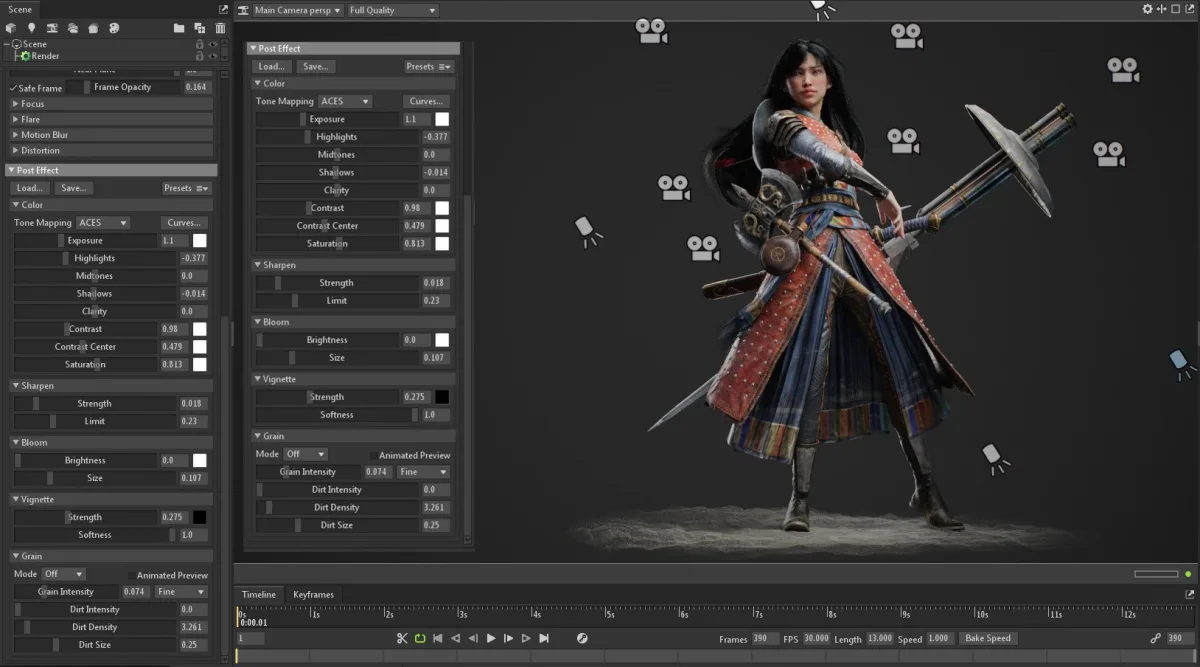Expand the Motion Blur section
The height and width of the screenshot is (667, 1200).
110,135
